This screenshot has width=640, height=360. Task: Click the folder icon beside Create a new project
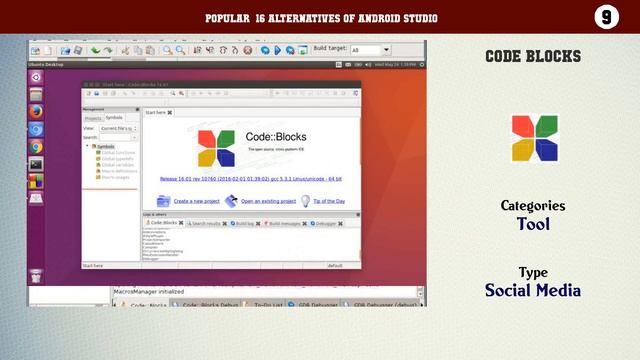pos(163,201)
